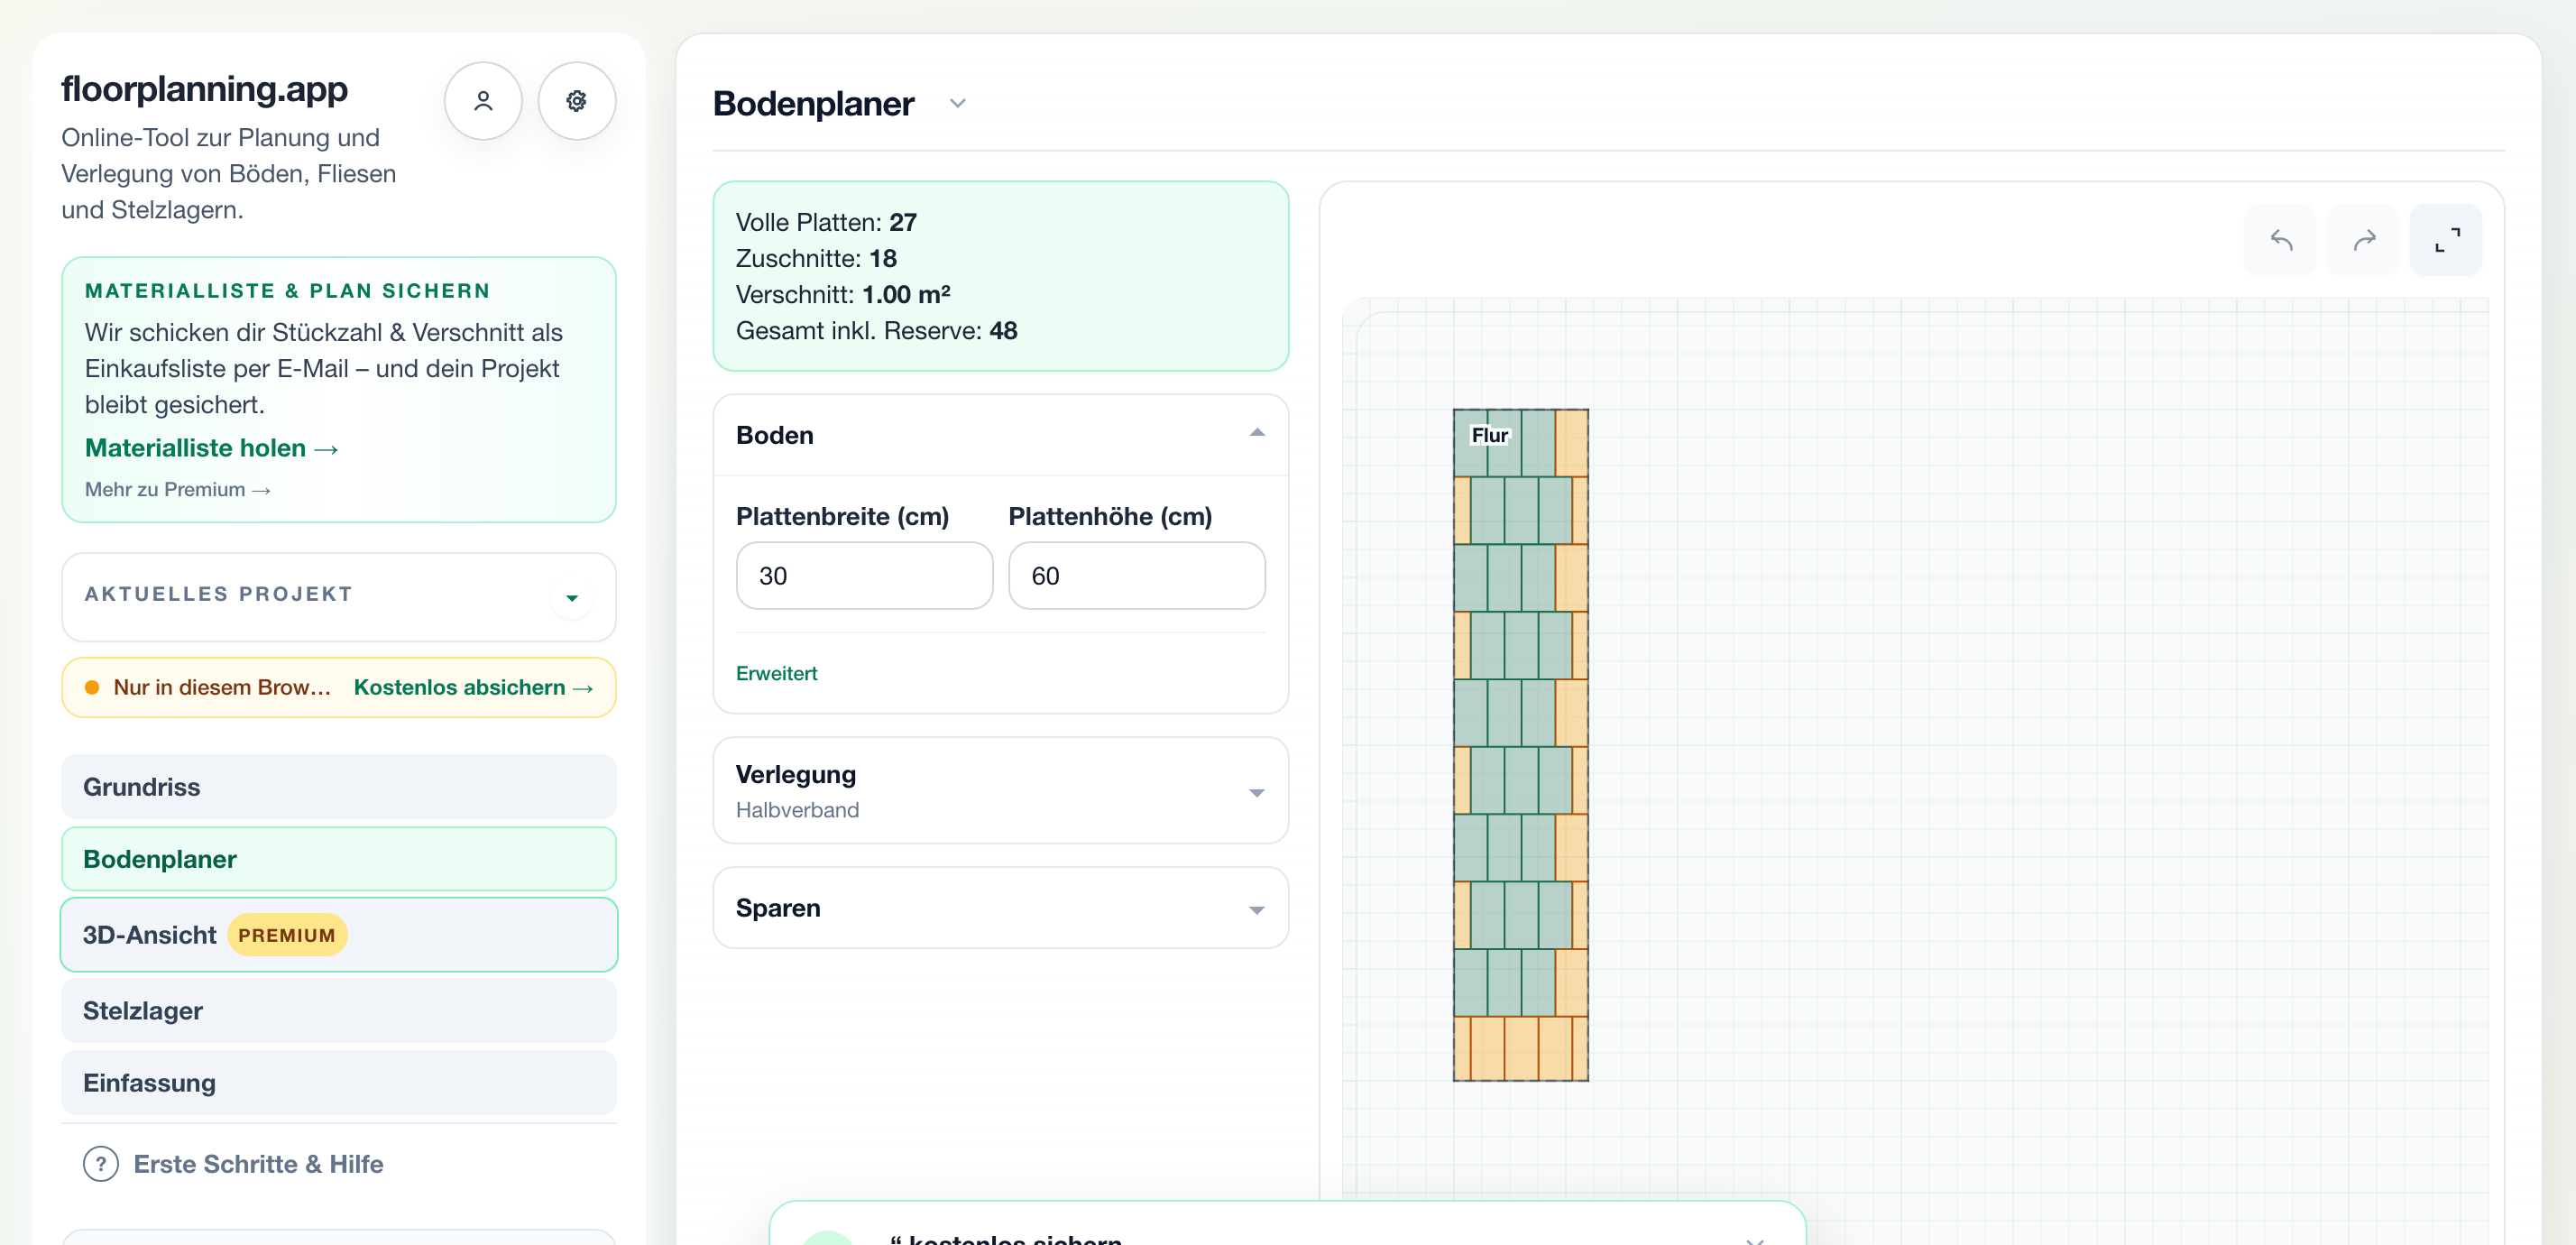Collapse the Boden section

1257,433
